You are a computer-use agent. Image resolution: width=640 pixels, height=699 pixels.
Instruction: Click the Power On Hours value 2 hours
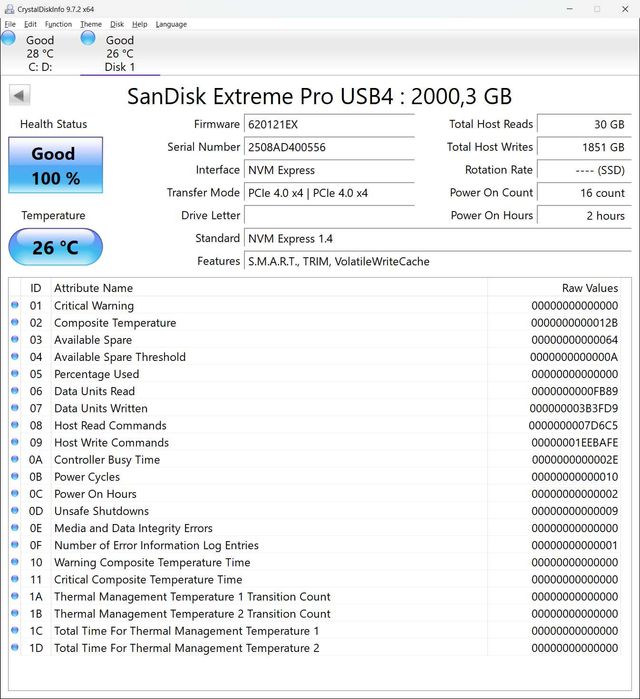click(584, 216)
